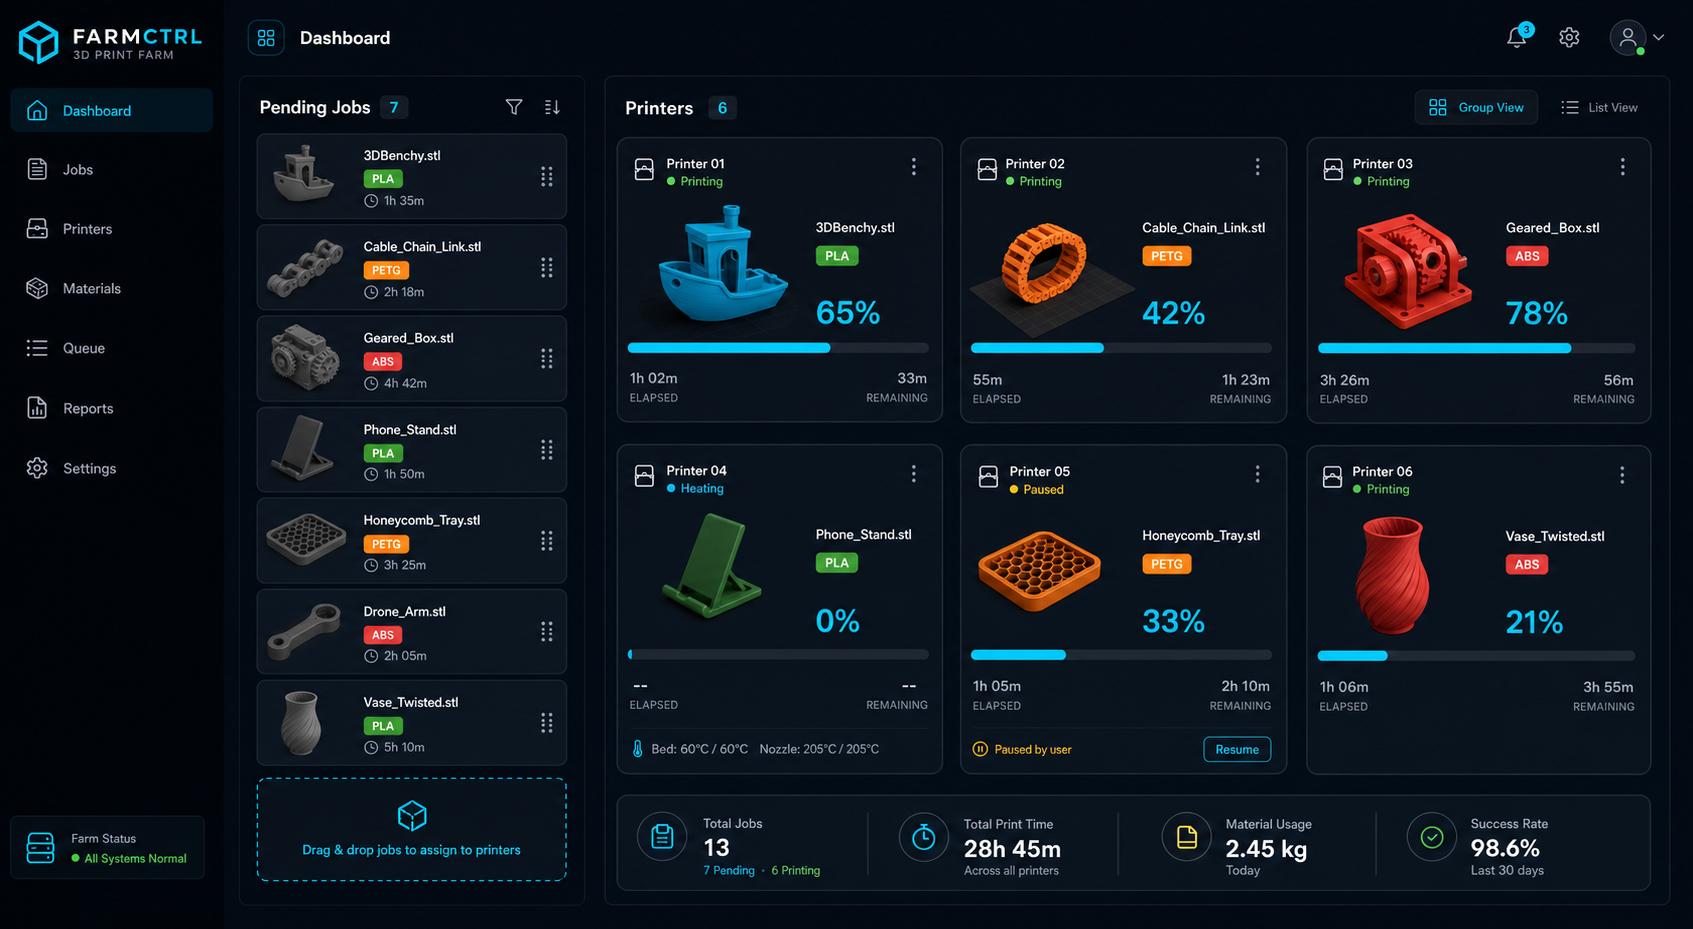This screenshot has height=929, width=1693.
Task: Open Printer 01 options menu
Action: [x=913, y=167]
